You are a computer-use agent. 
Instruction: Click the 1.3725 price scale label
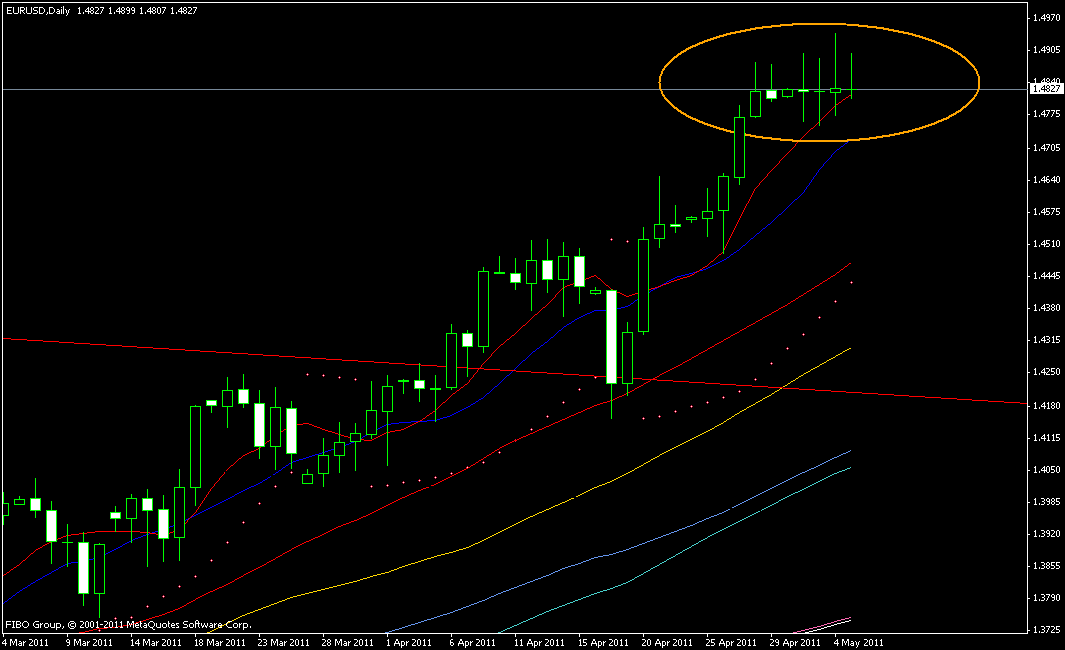1046,630
